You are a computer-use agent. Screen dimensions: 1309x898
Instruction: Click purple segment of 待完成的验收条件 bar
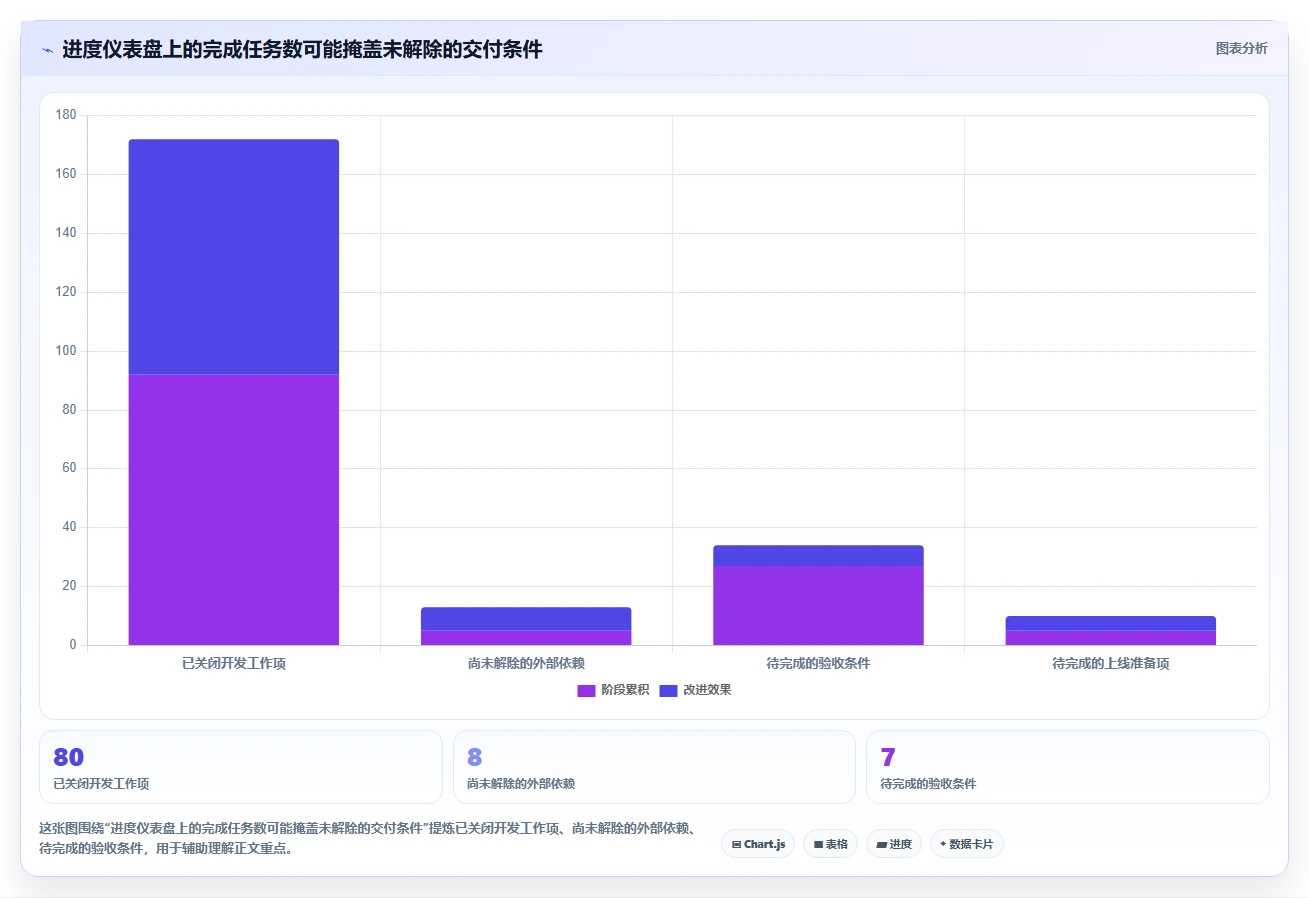(x=818, y=606)
